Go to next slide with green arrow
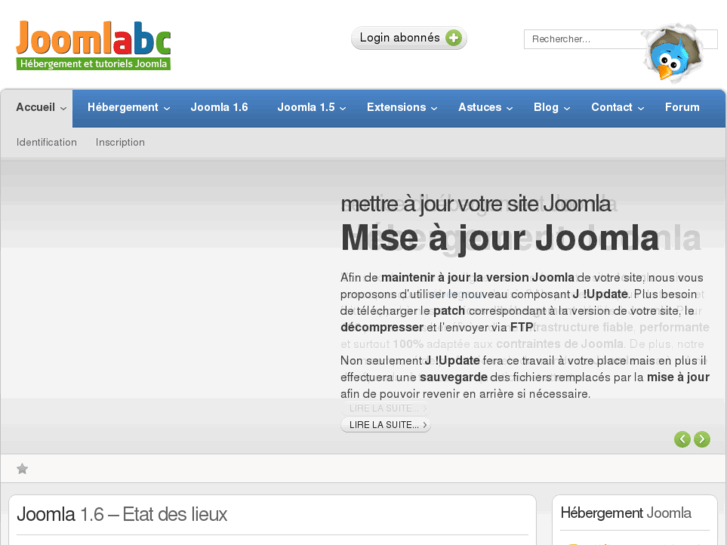Image resolution: width=727 pixels, height=545 pixels. click(701, 439)
